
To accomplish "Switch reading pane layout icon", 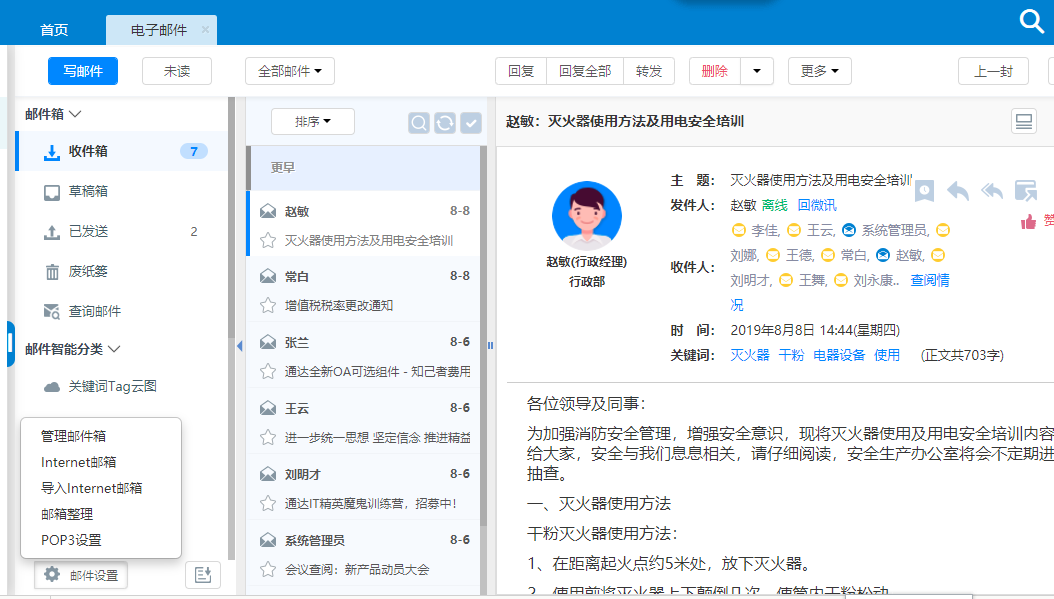I will click(1023, 122).
